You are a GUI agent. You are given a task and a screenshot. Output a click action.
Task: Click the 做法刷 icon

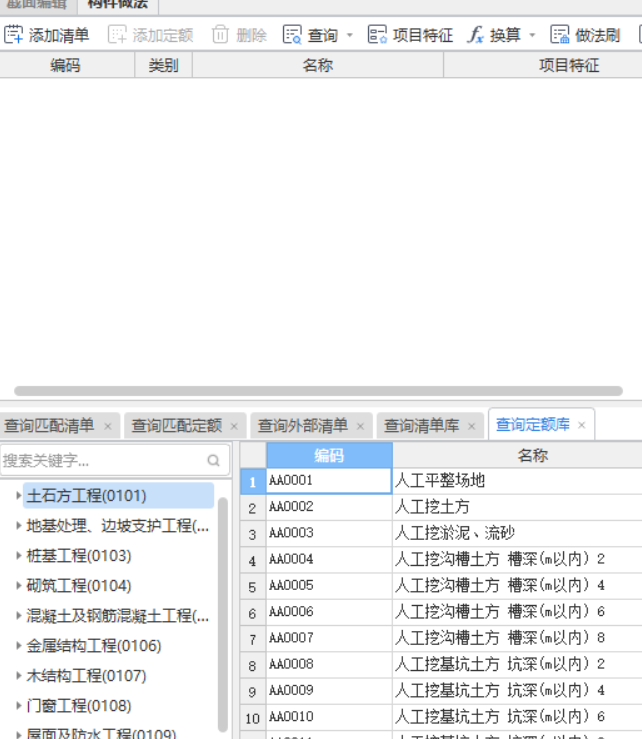point(560,35)
